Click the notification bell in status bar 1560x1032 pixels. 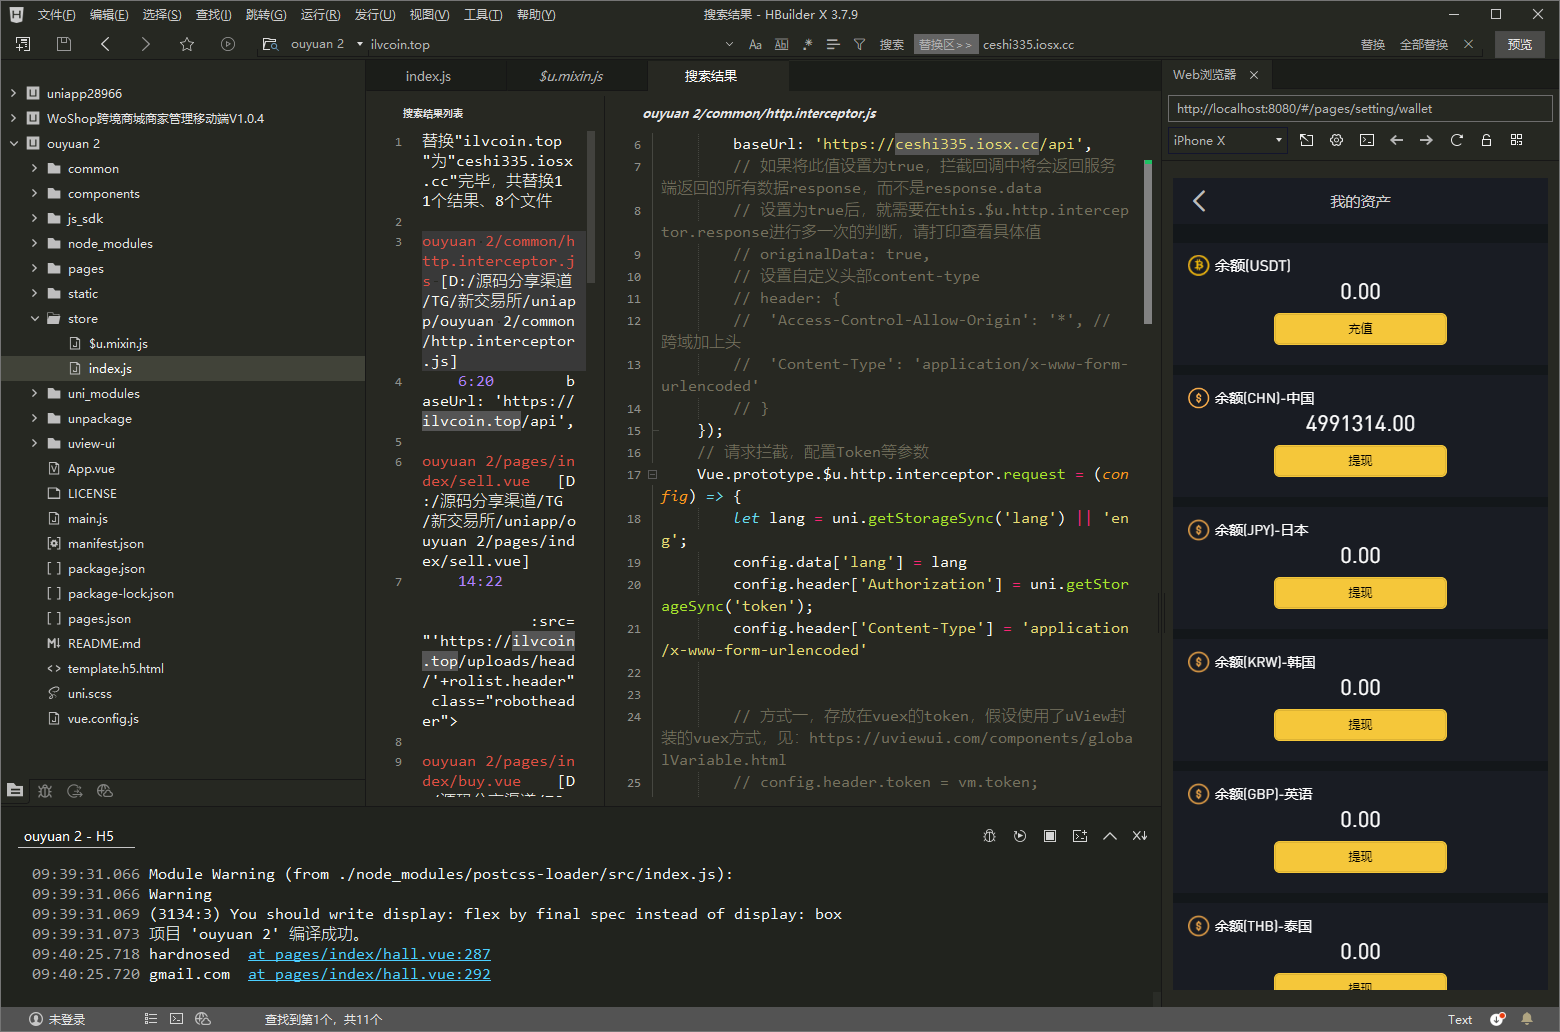(1526, 1019)
